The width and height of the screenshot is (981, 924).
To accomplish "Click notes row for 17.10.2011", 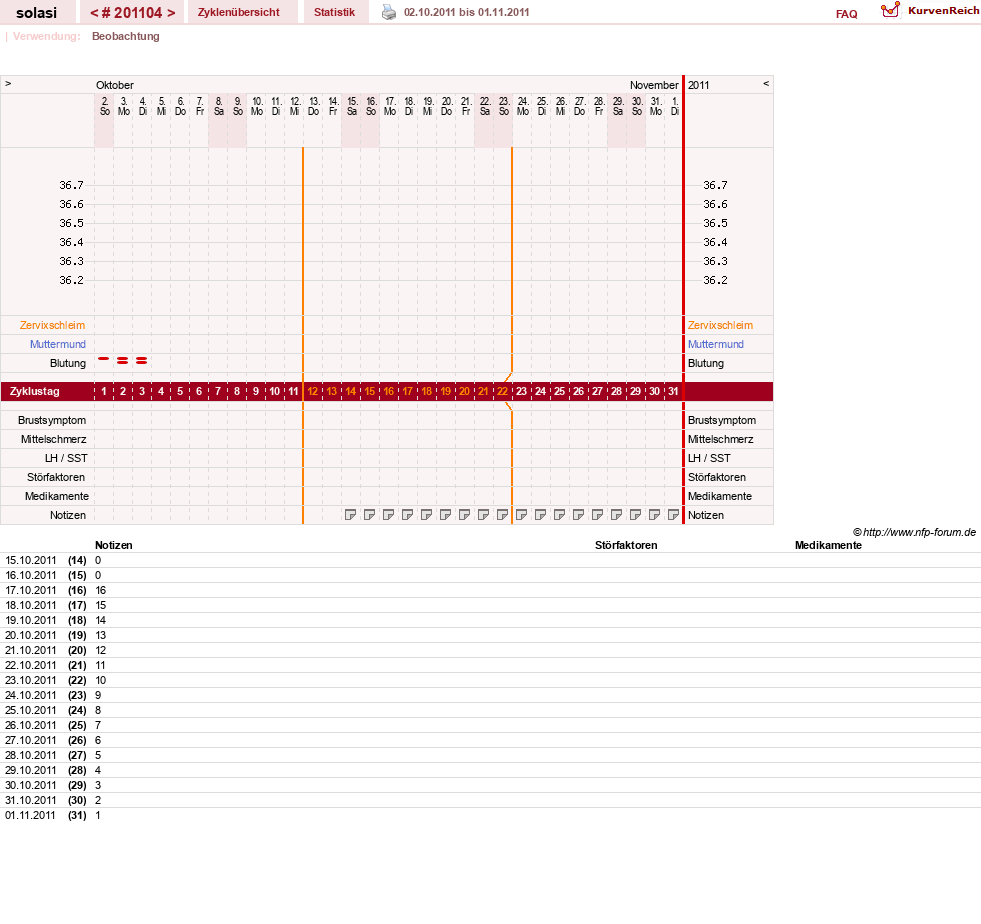I will (x=490, y=591).
